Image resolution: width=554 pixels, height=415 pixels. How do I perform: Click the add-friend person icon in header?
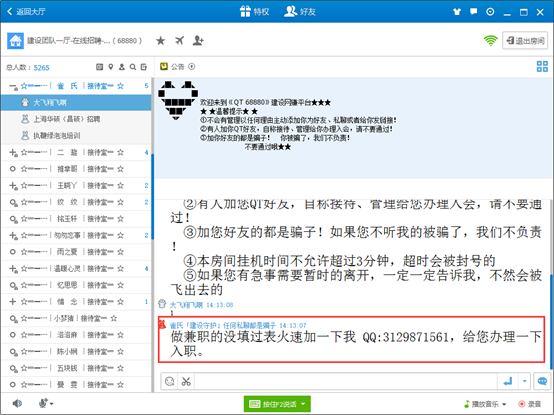[198, 41]
